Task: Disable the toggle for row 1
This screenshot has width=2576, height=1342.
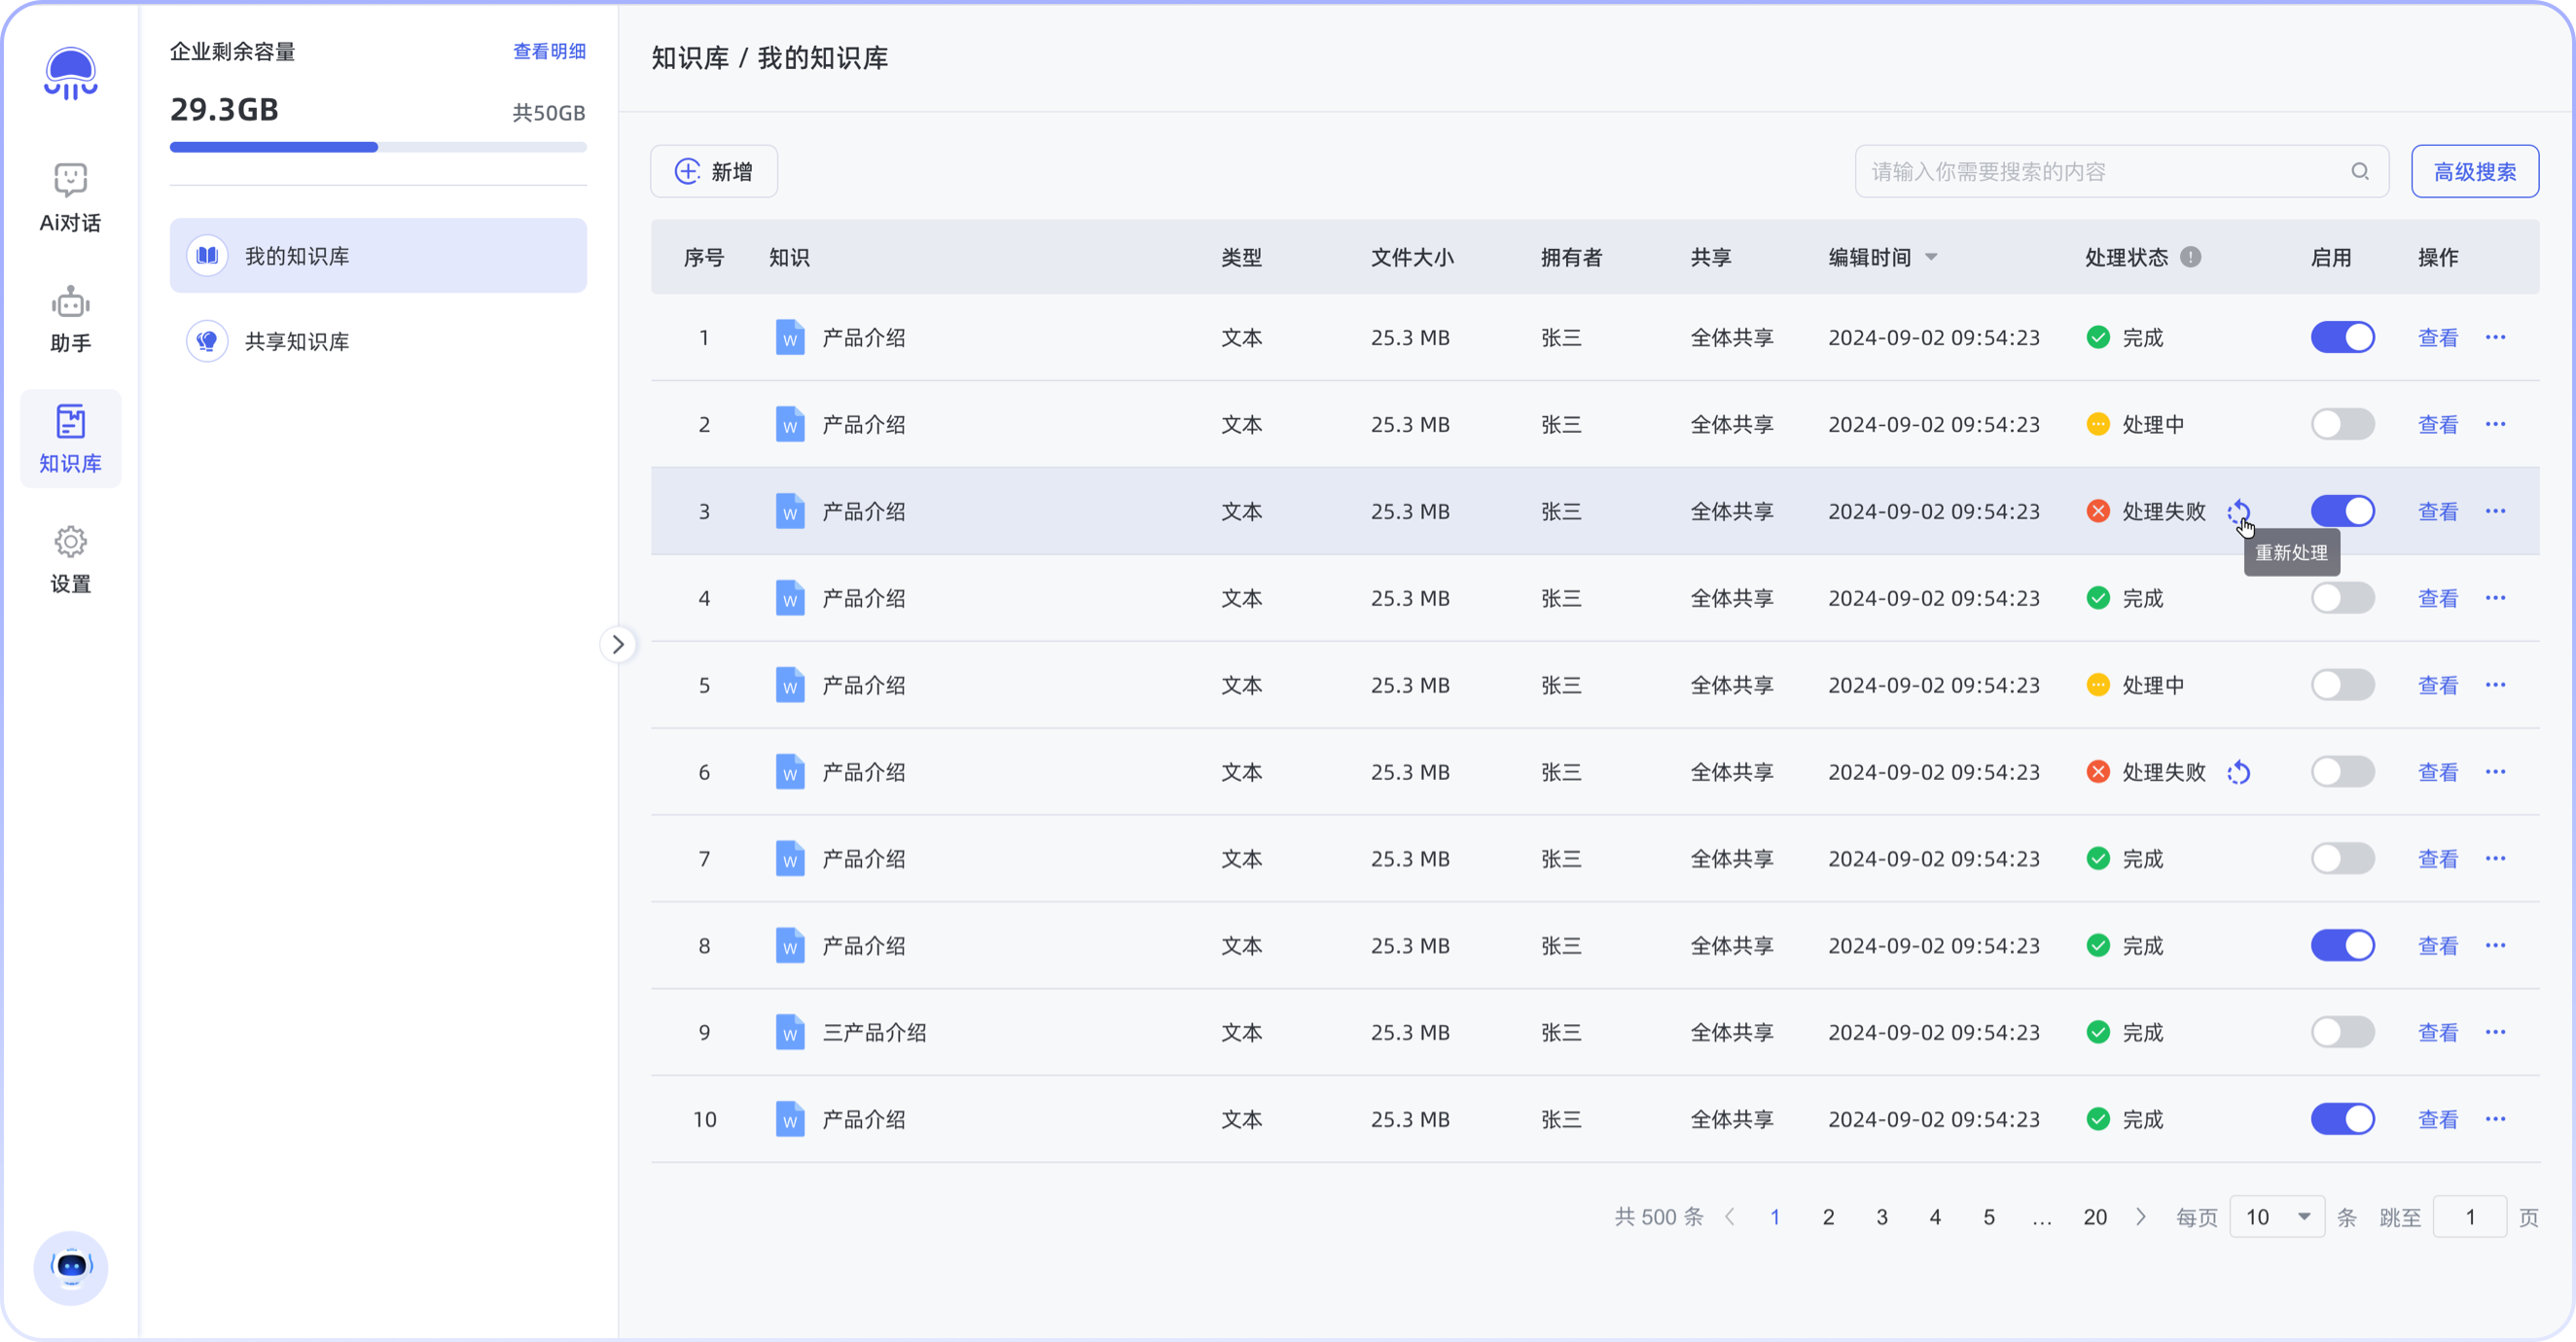Action: (x=2342, y=337)
